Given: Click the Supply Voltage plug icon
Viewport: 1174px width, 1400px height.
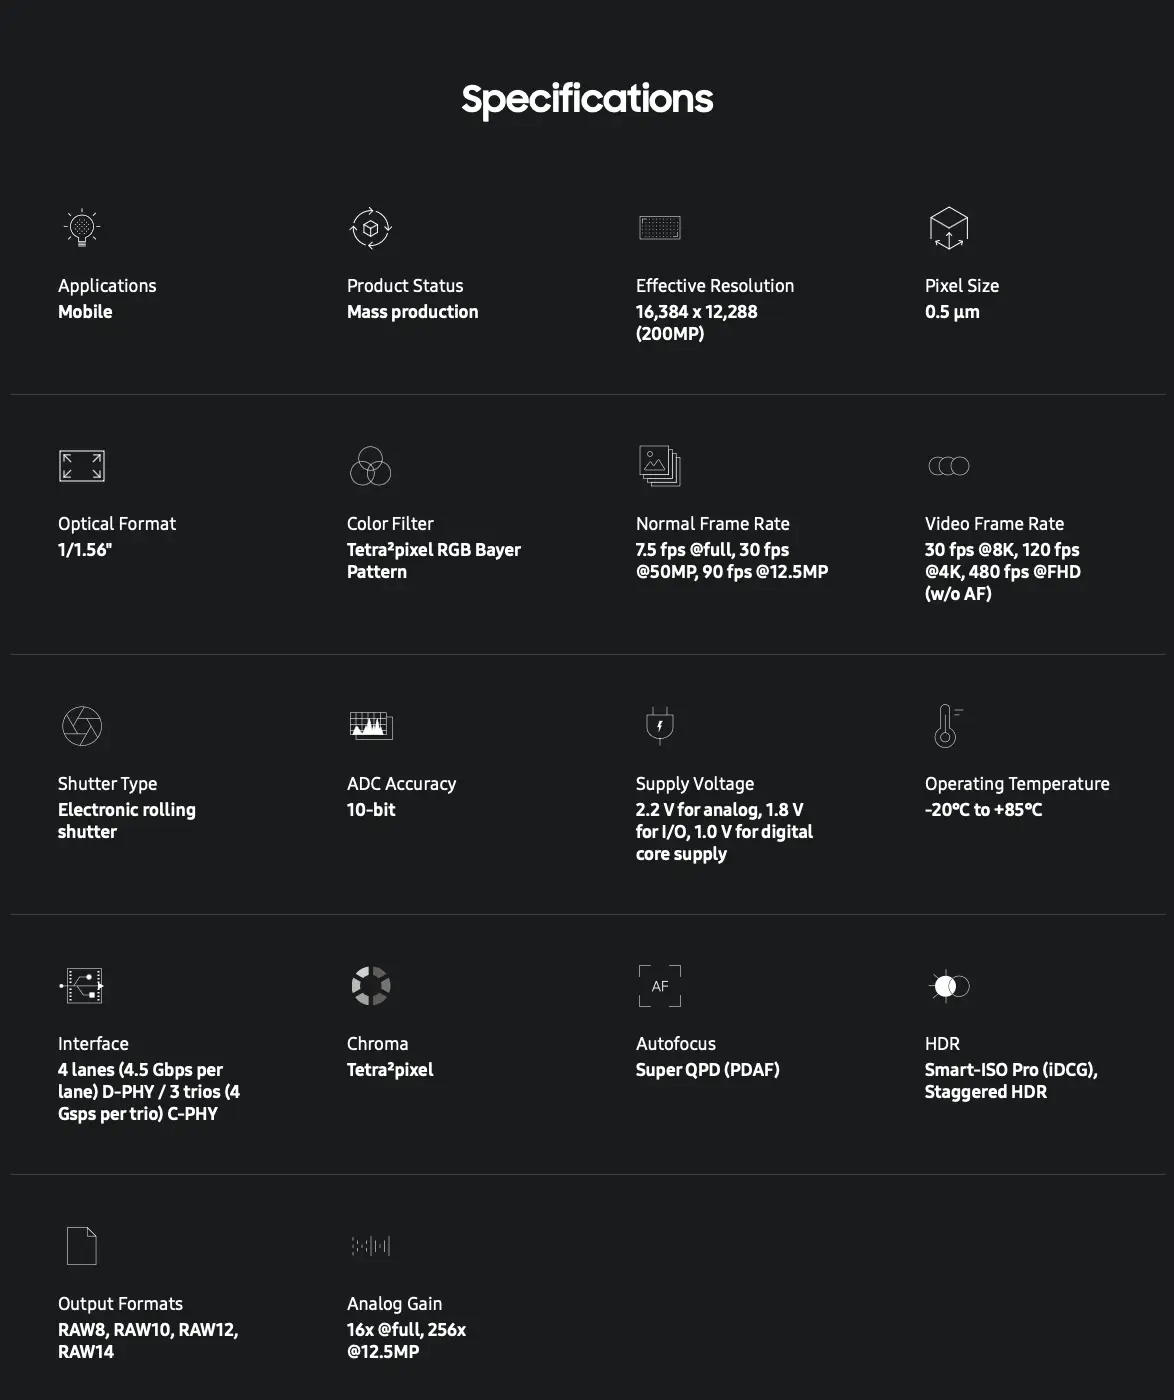Looking at the screenshot, I should point(659,726).
